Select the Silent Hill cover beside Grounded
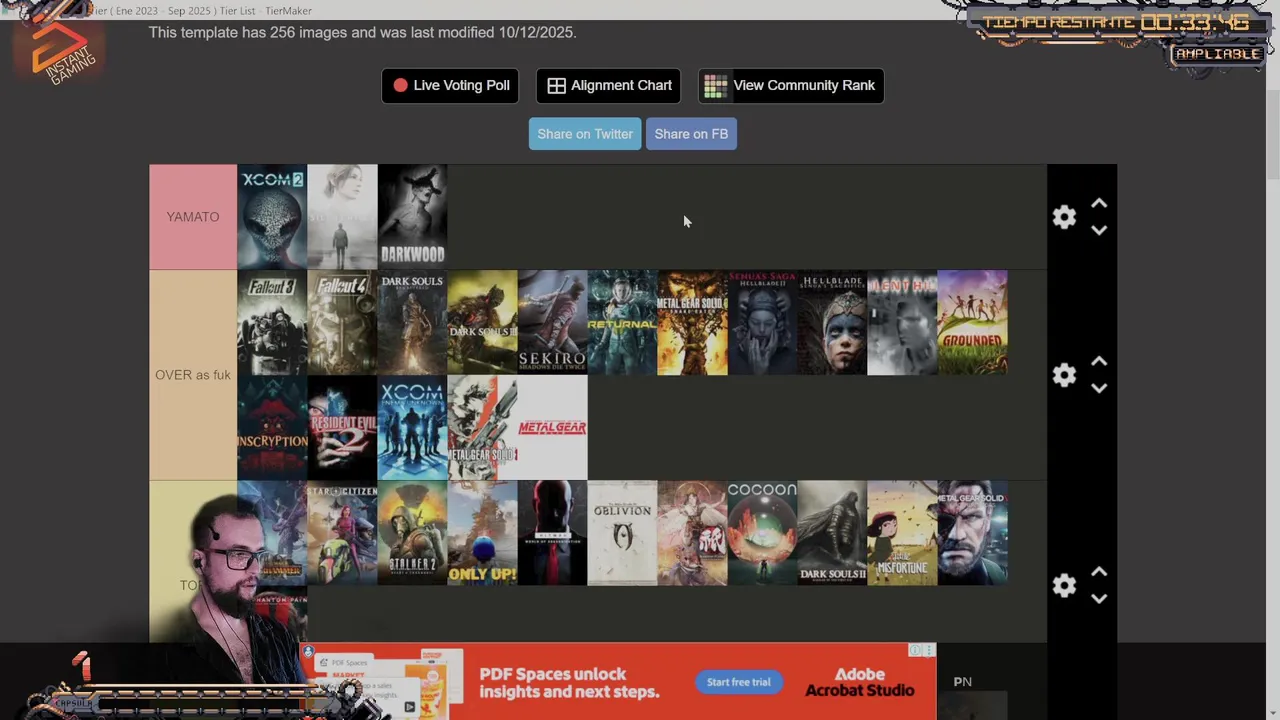Image resolution: width=1280 pixels, height=720 pixels. pyautogui.click(x=902, y=322)
